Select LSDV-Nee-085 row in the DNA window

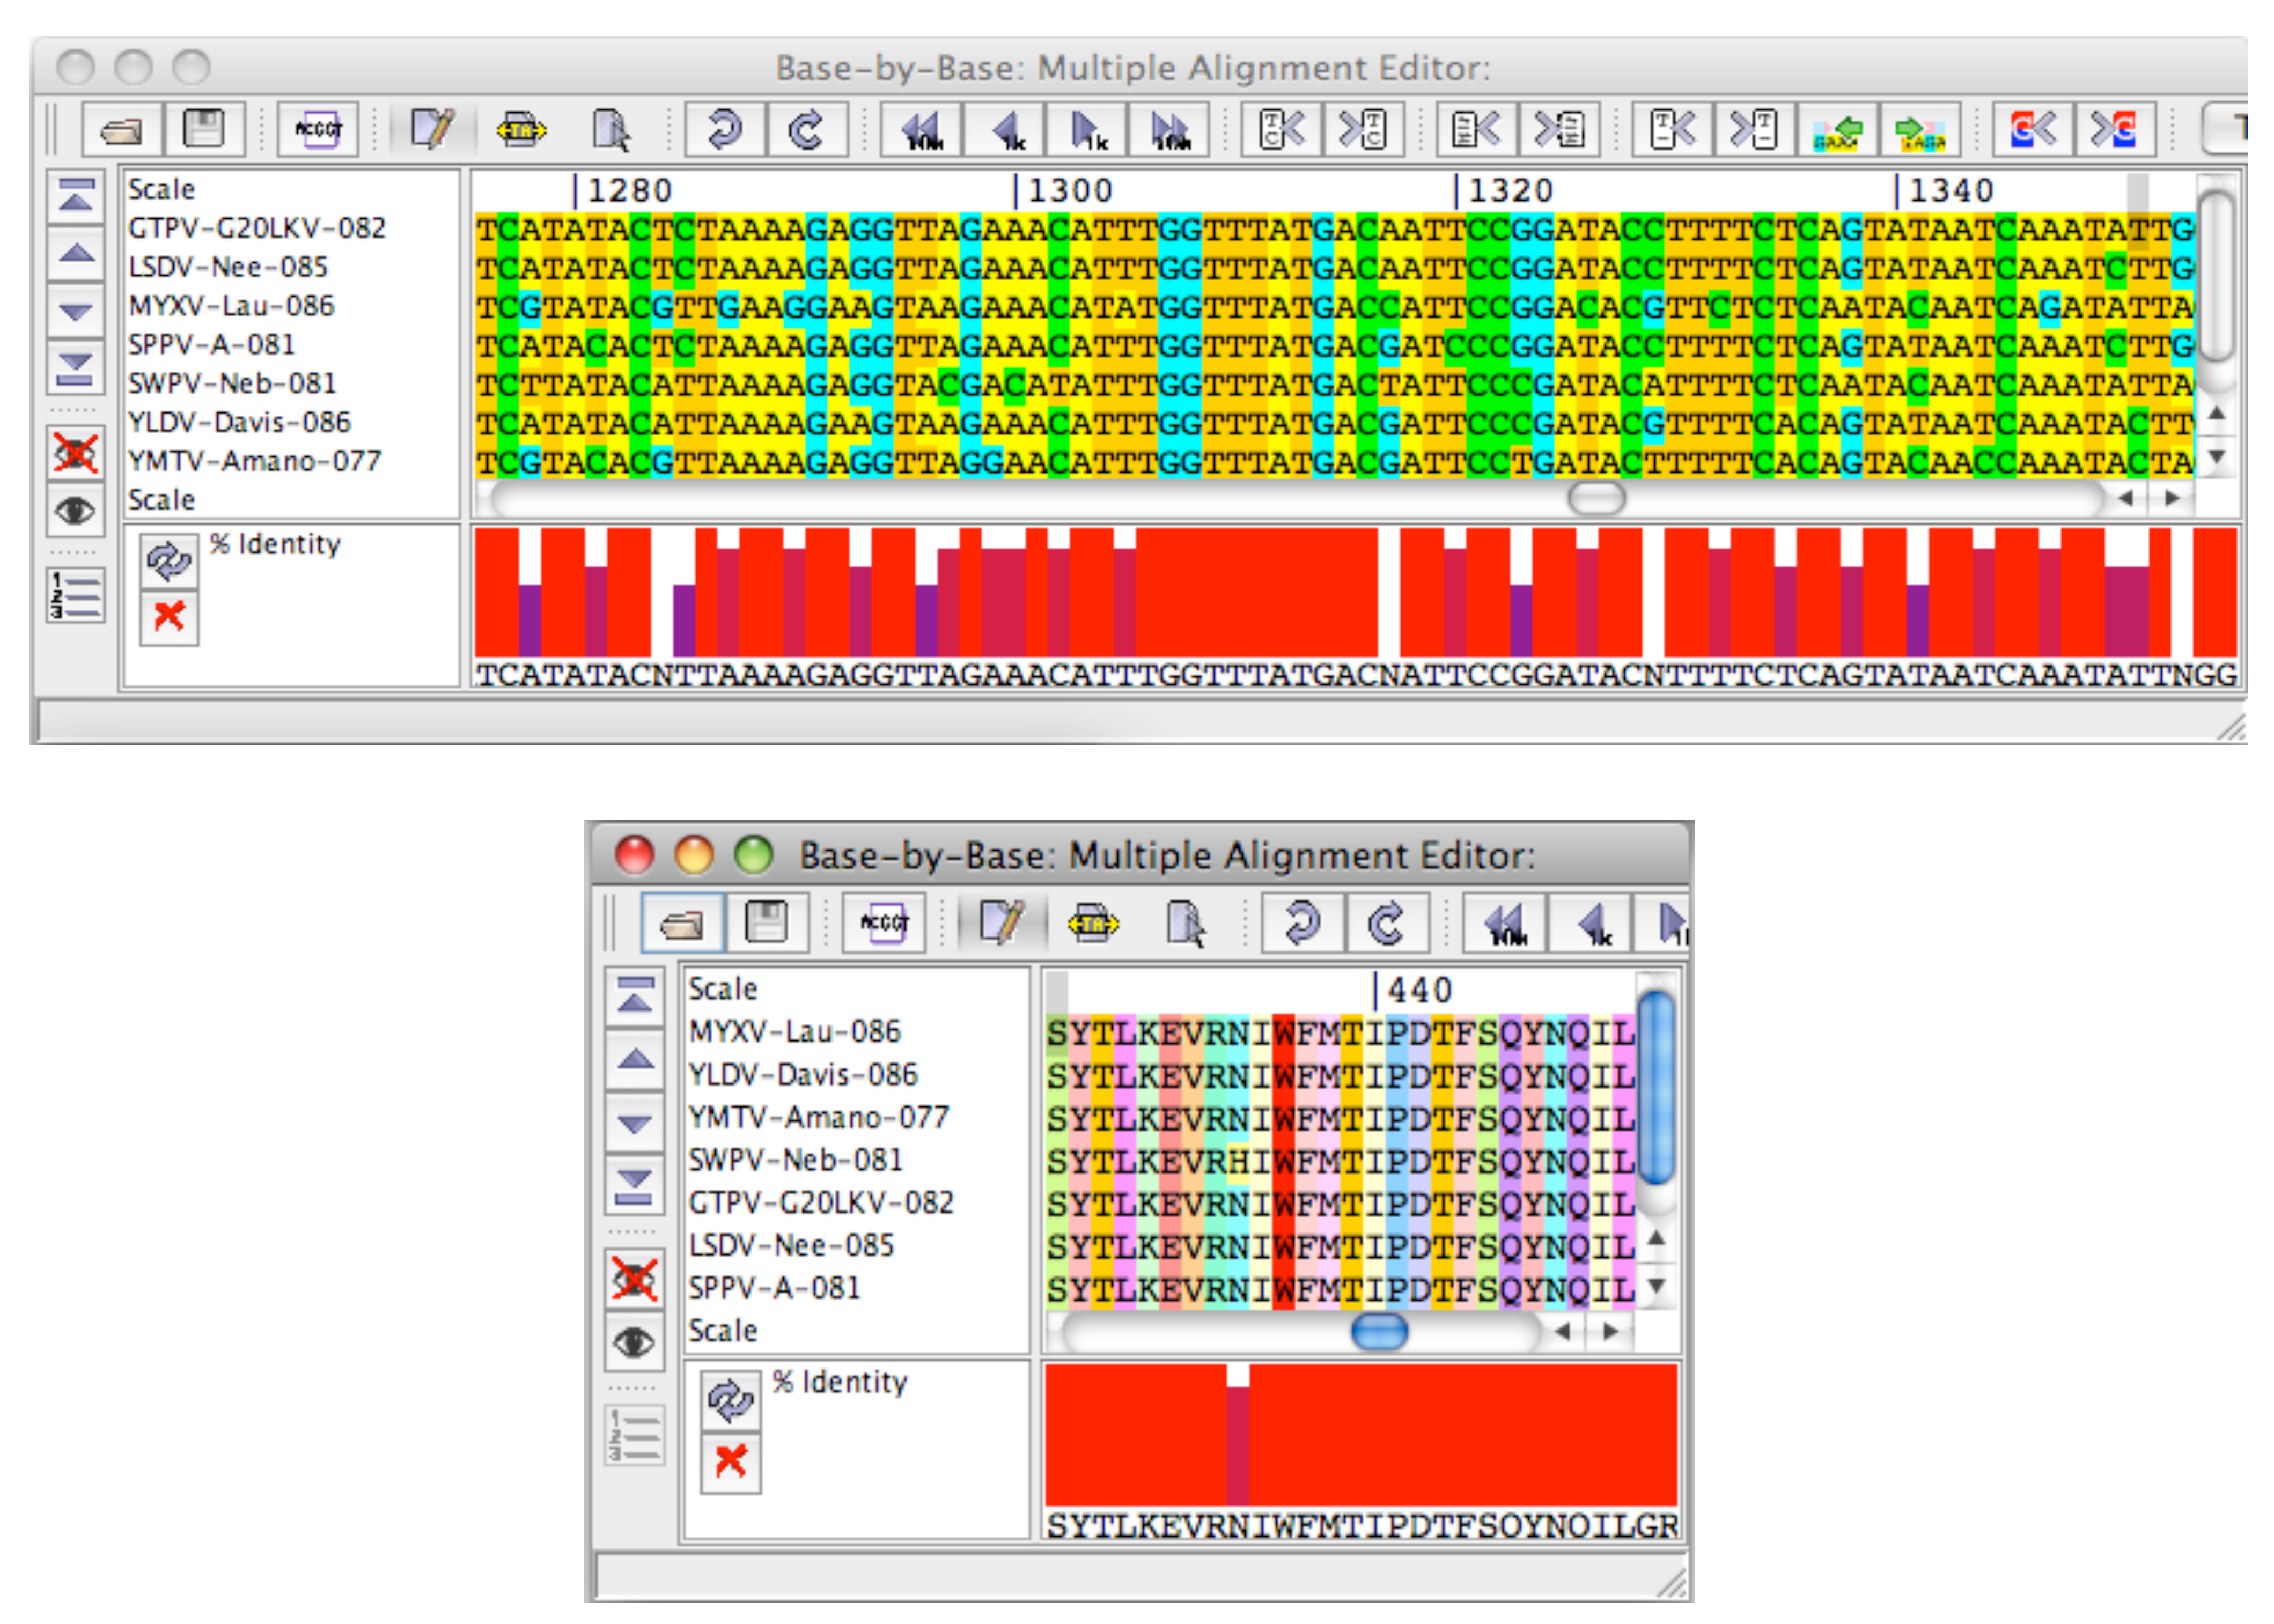pos(228,268)
